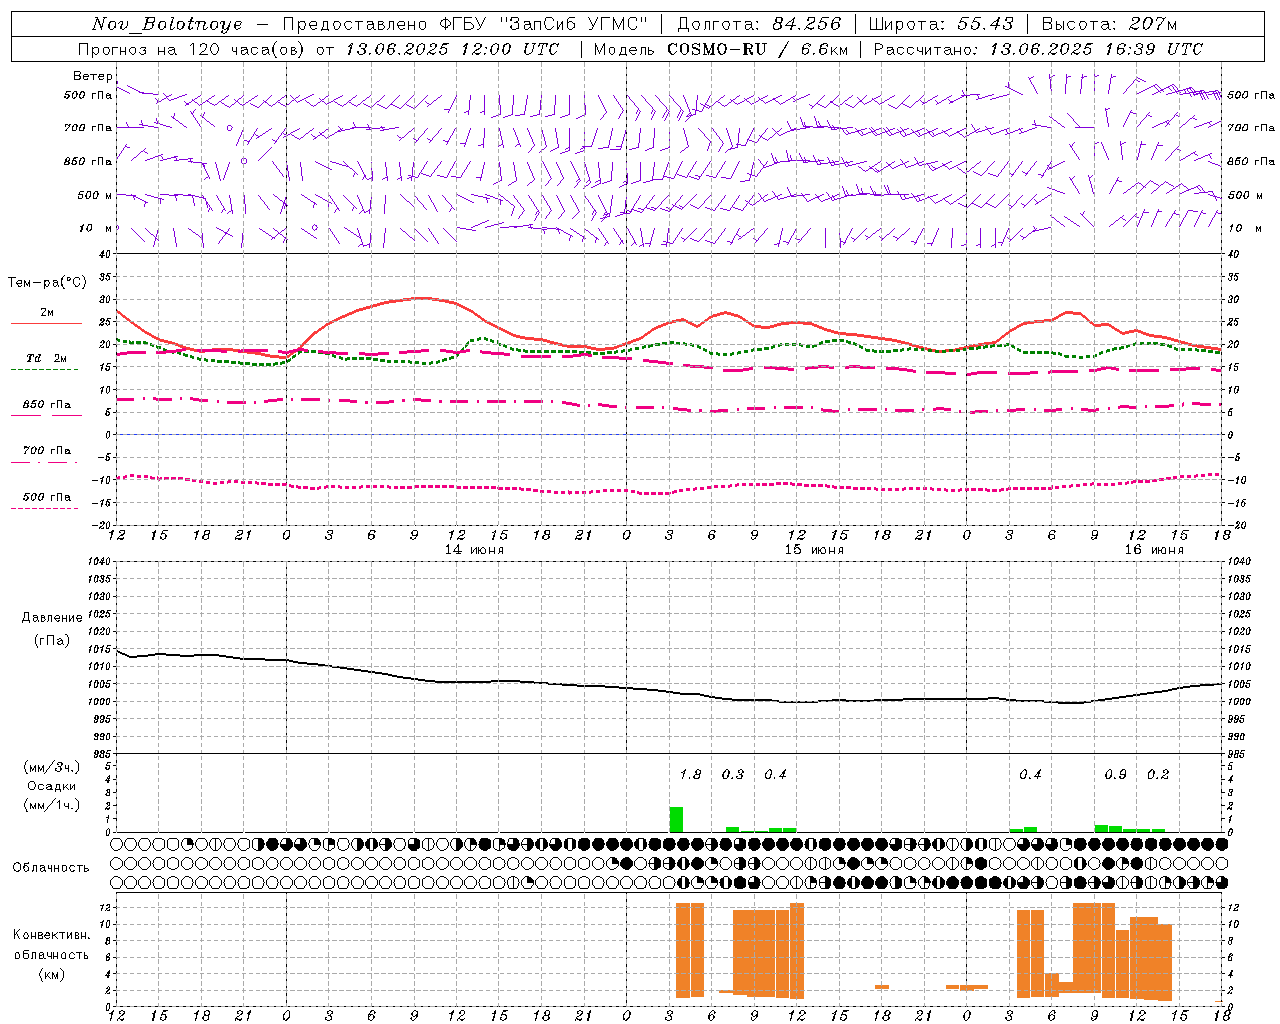Click the precipitation amount 0.3

pos(733,775)
